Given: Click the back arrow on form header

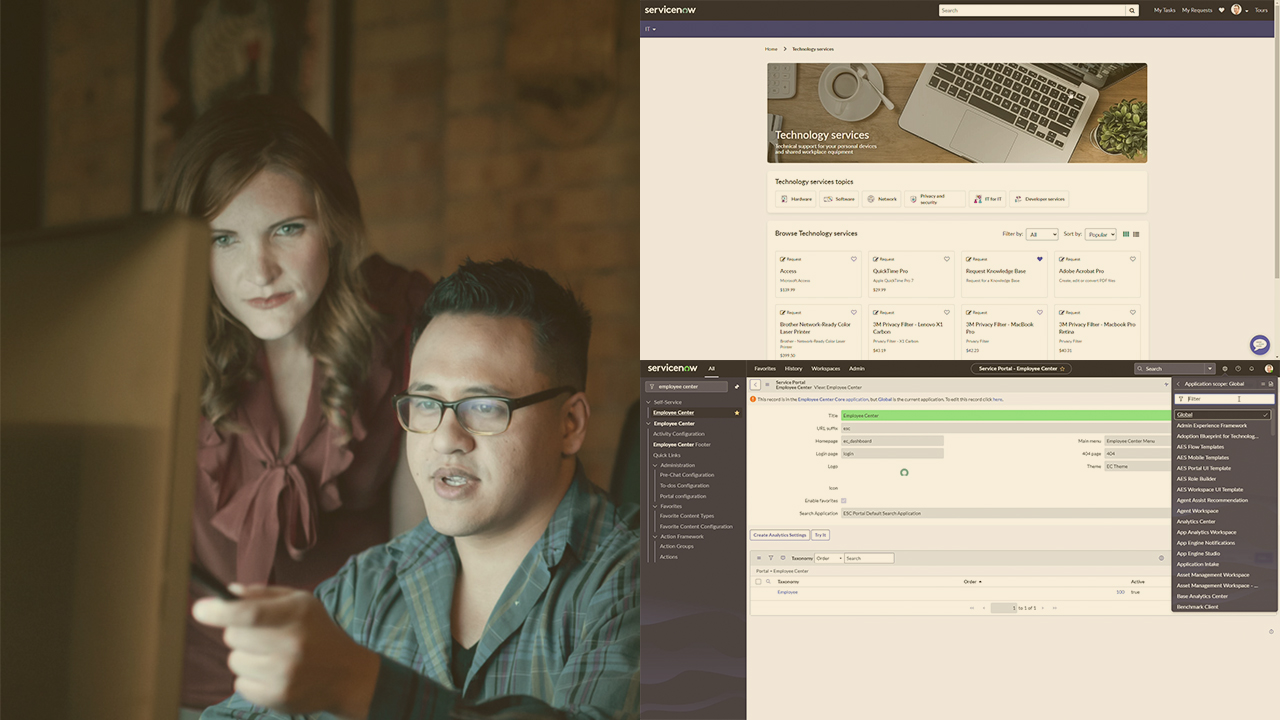Looking at the screenshot, I should pos(755,384).
